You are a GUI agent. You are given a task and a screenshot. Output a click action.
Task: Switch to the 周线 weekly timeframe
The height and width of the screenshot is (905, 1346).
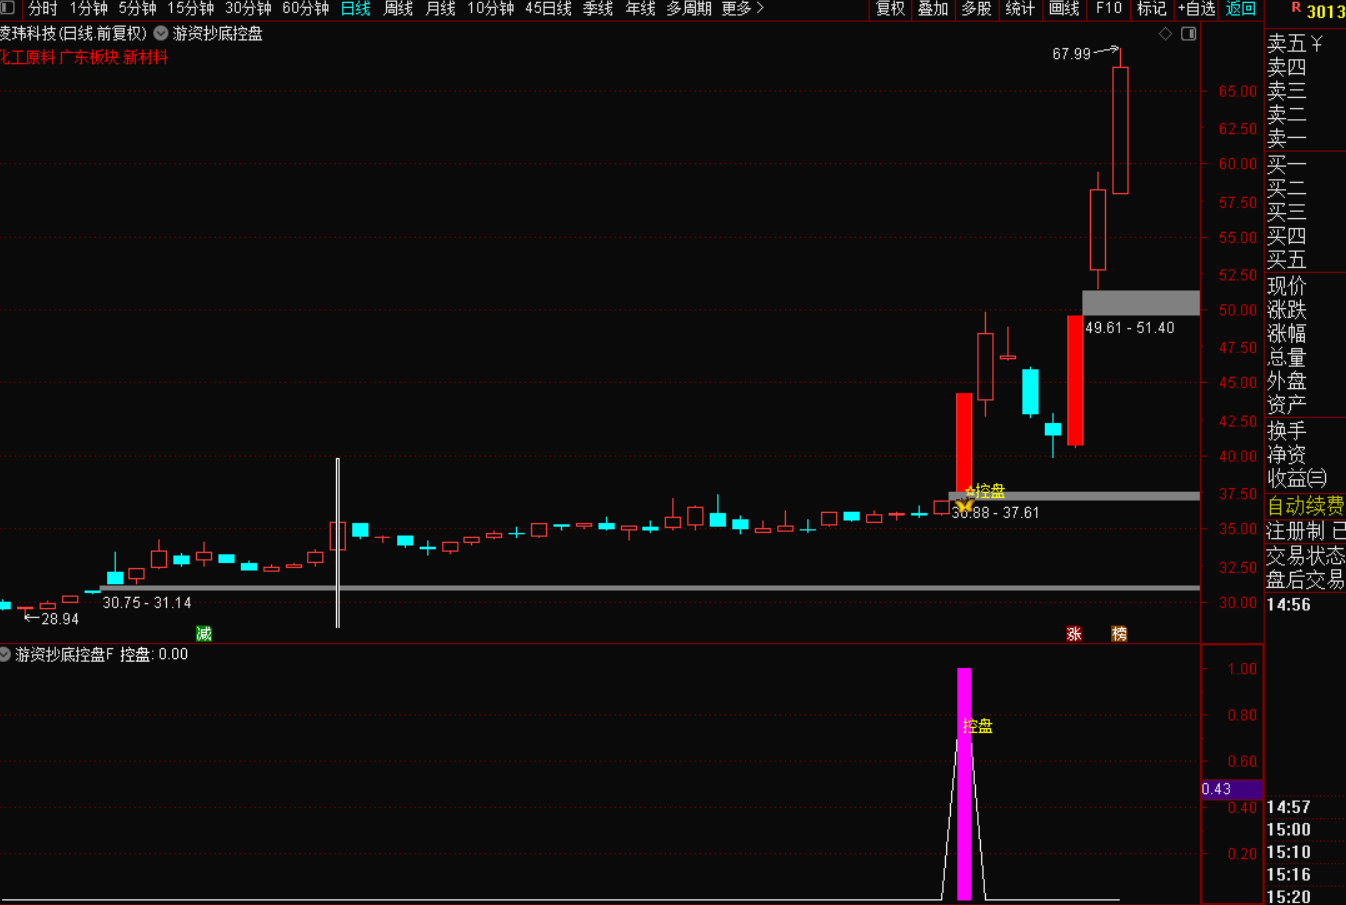coord(398,9)
